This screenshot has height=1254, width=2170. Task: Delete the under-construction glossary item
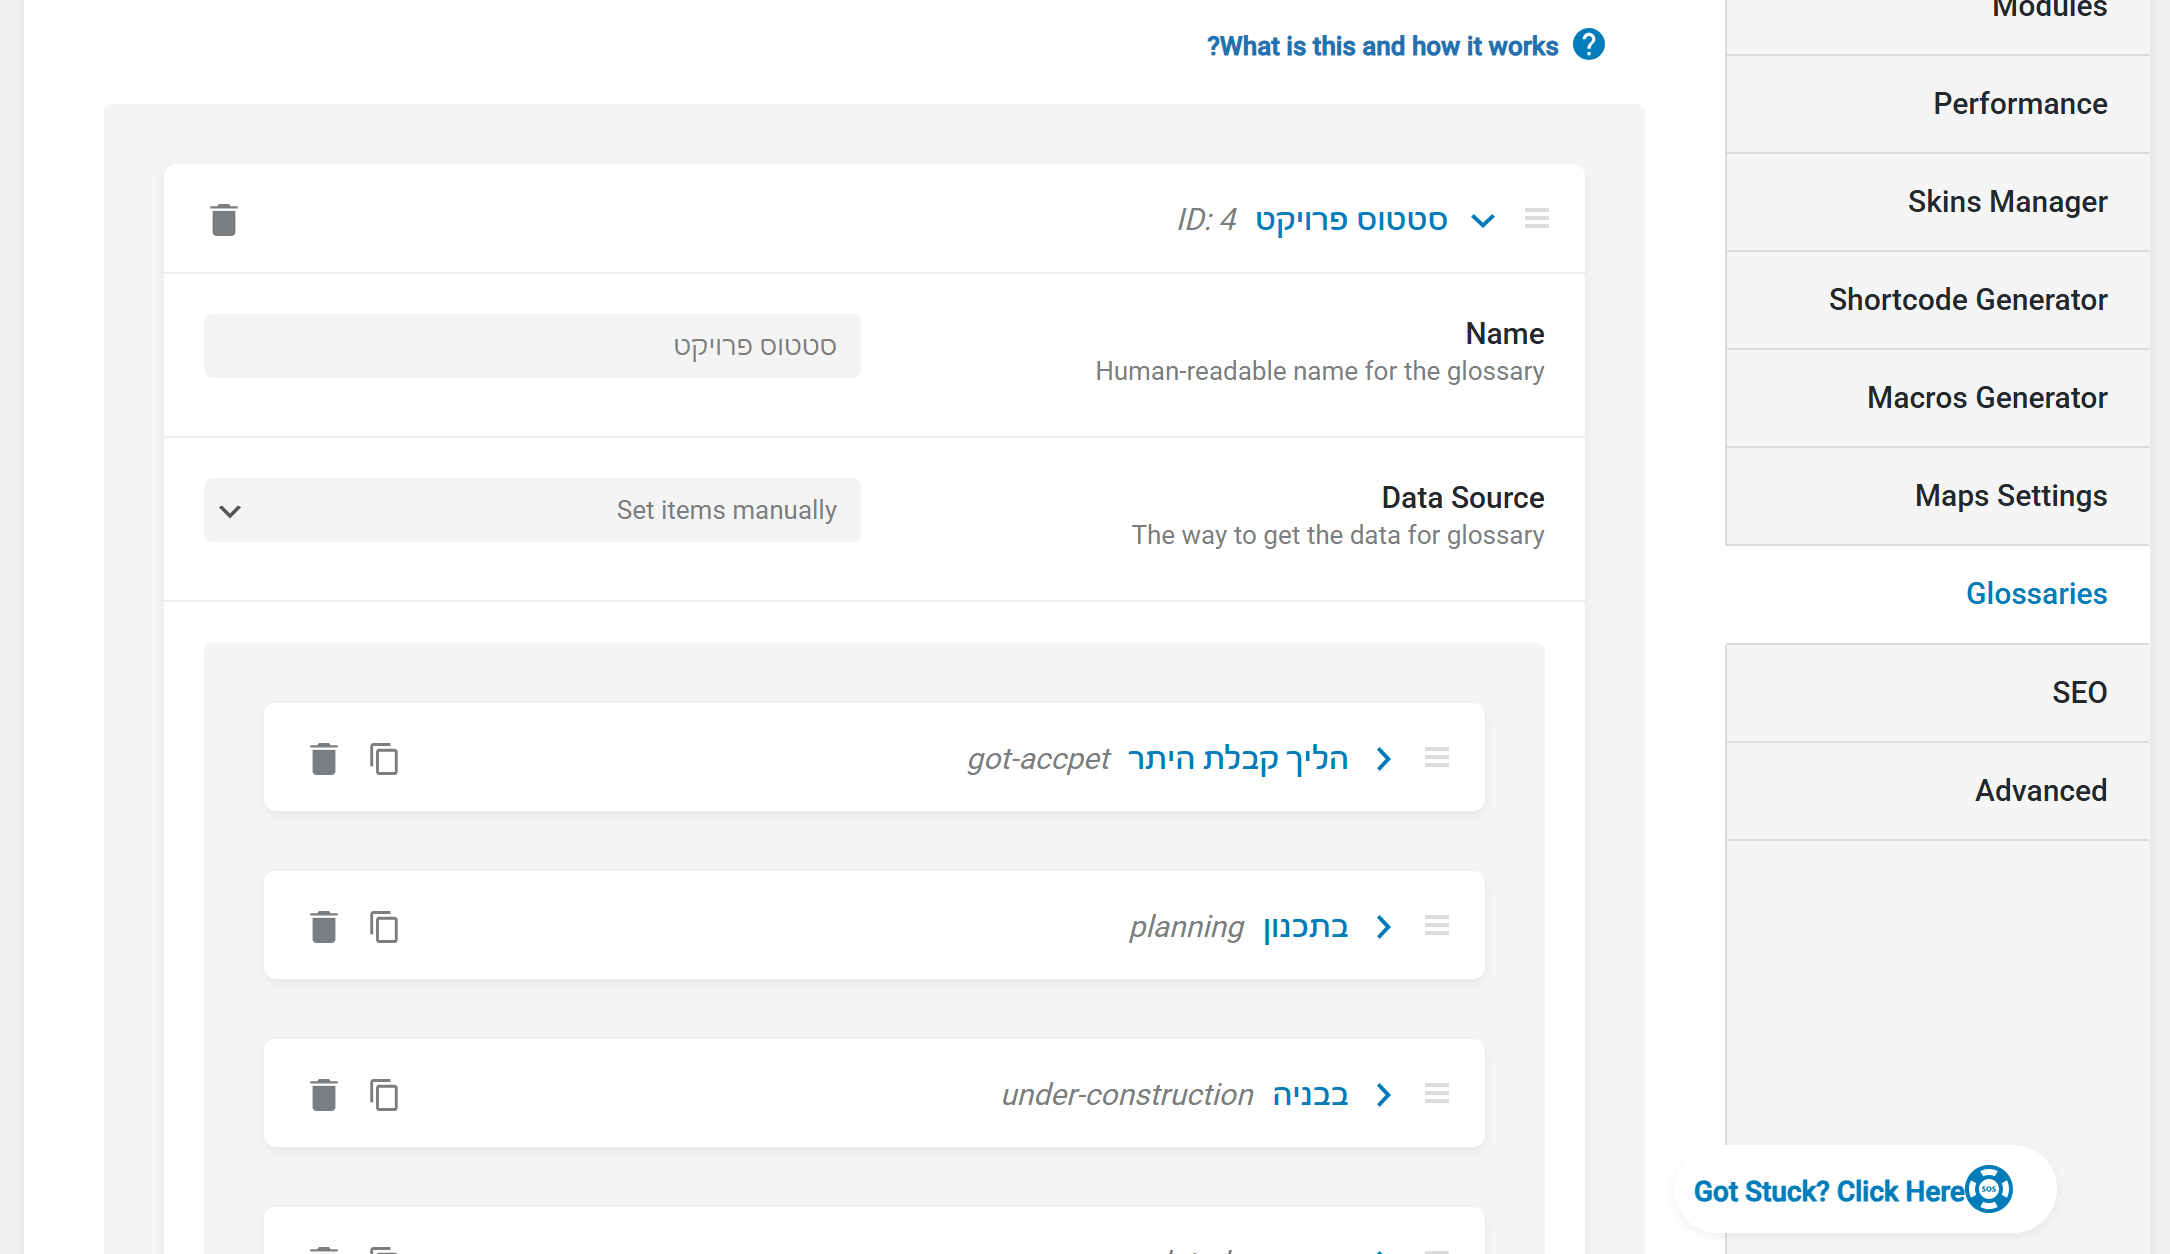point(323,1095)
